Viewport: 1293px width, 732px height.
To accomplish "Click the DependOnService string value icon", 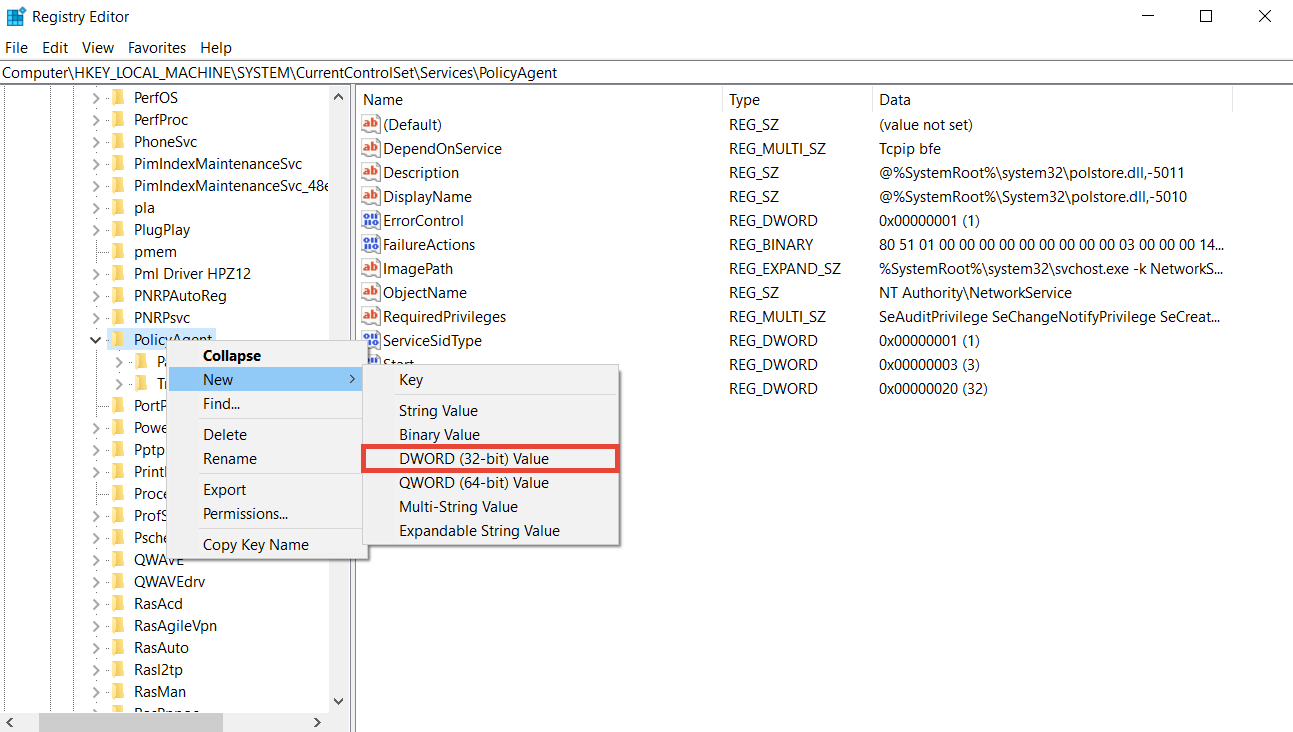I will 371,149.
